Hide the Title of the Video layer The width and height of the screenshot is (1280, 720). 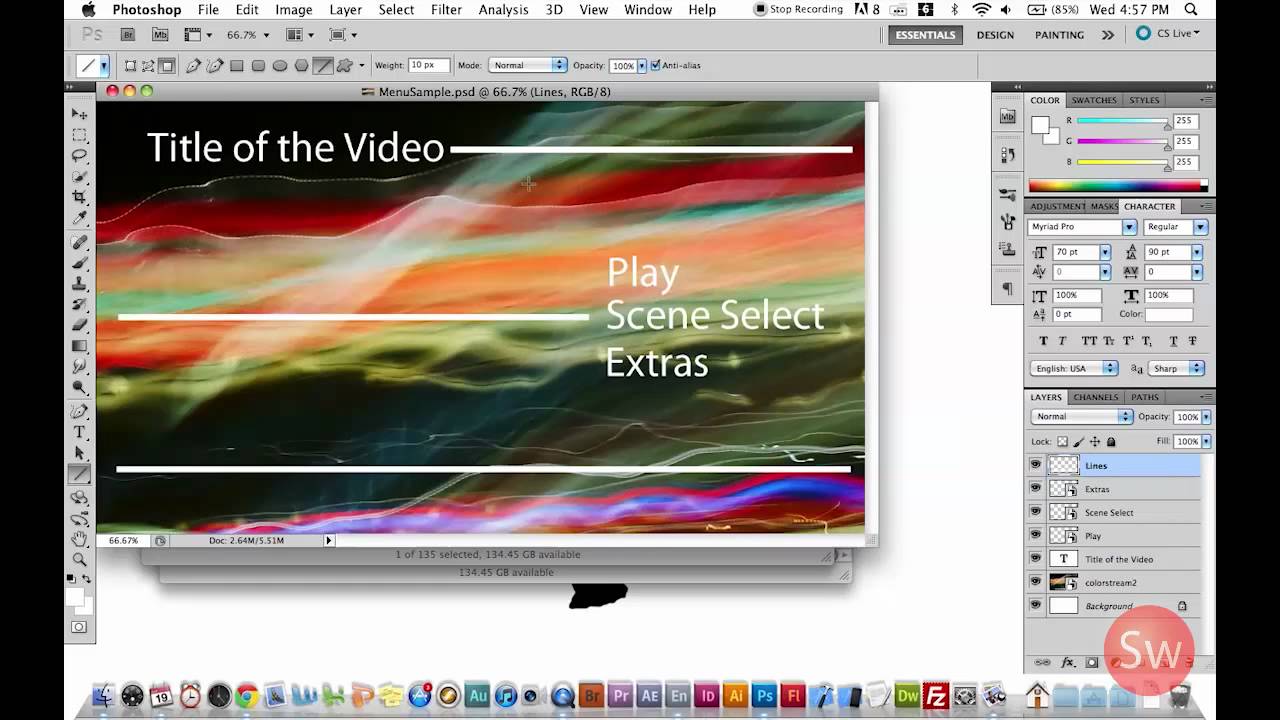pos(1035,559)
